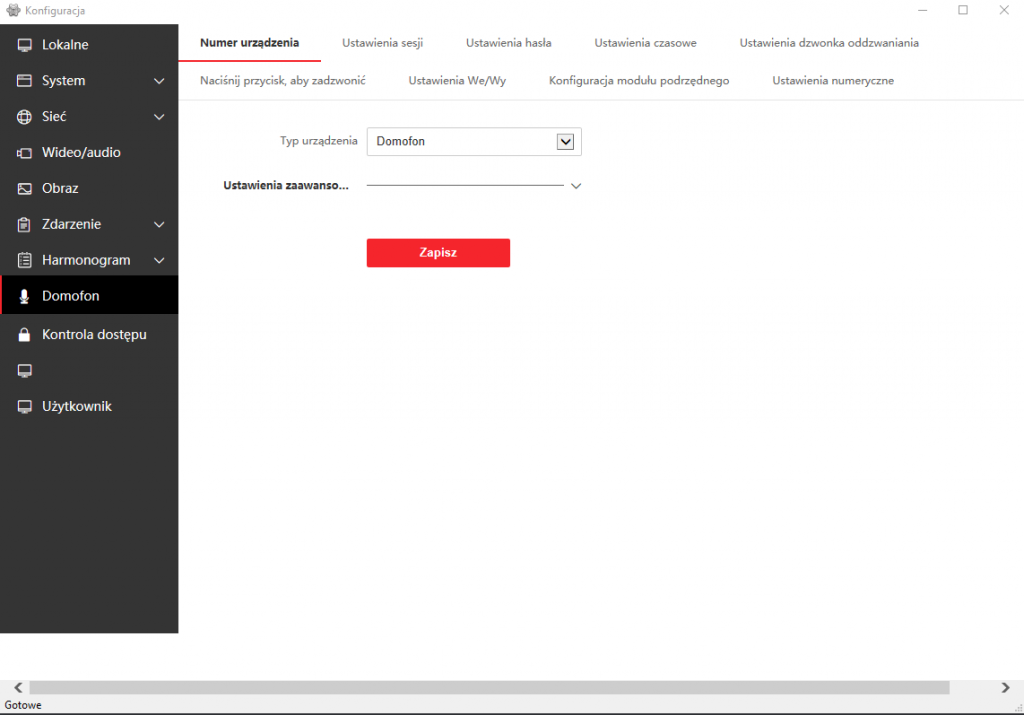Open the Zdarzenie events section icon
Viewport: 1024px width, 715px height.
click(22, 224)
